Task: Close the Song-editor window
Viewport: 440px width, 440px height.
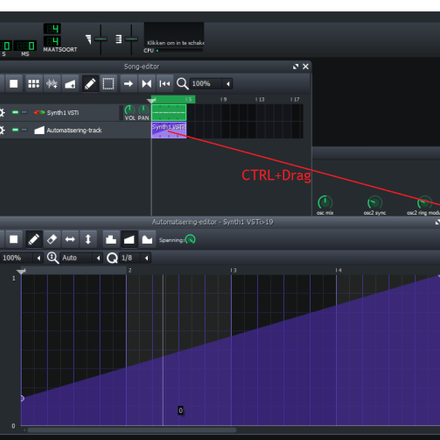Action: point(306,67)
